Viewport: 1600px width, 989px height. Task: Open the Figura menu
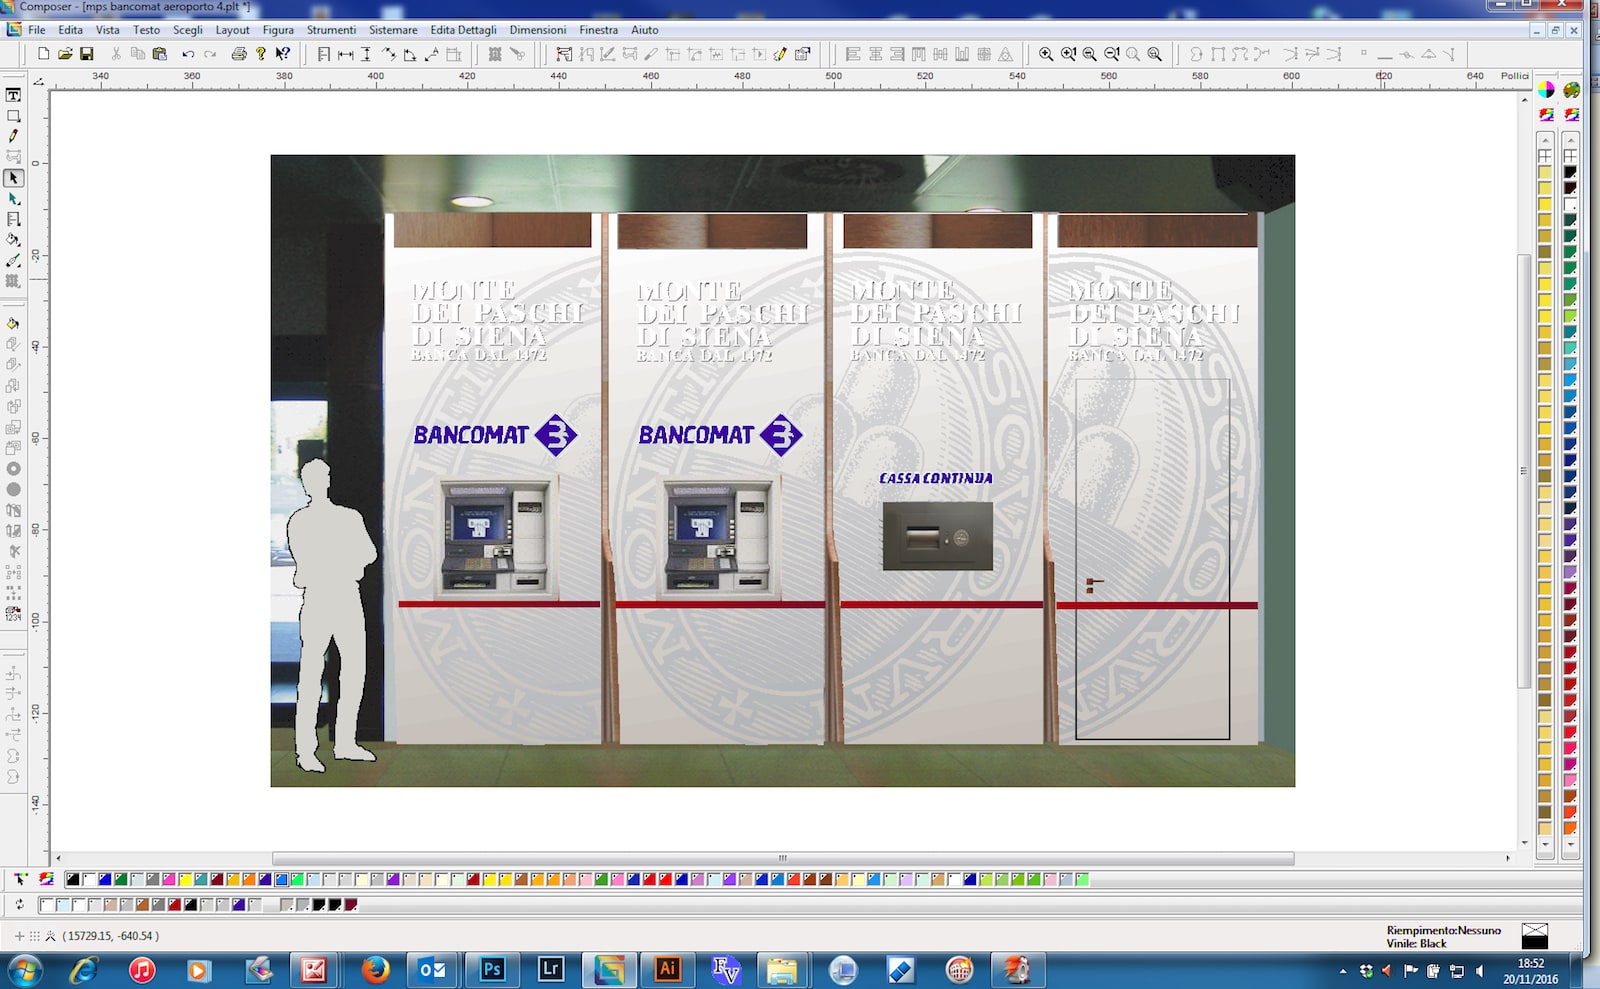[278, 30]
